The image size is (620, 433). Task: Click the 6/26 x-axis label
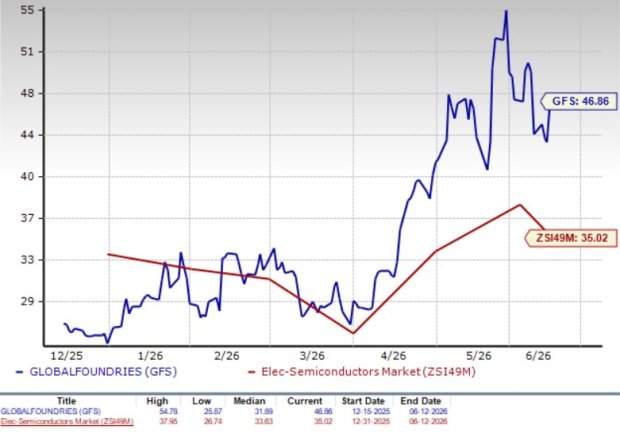coord(538,356)
